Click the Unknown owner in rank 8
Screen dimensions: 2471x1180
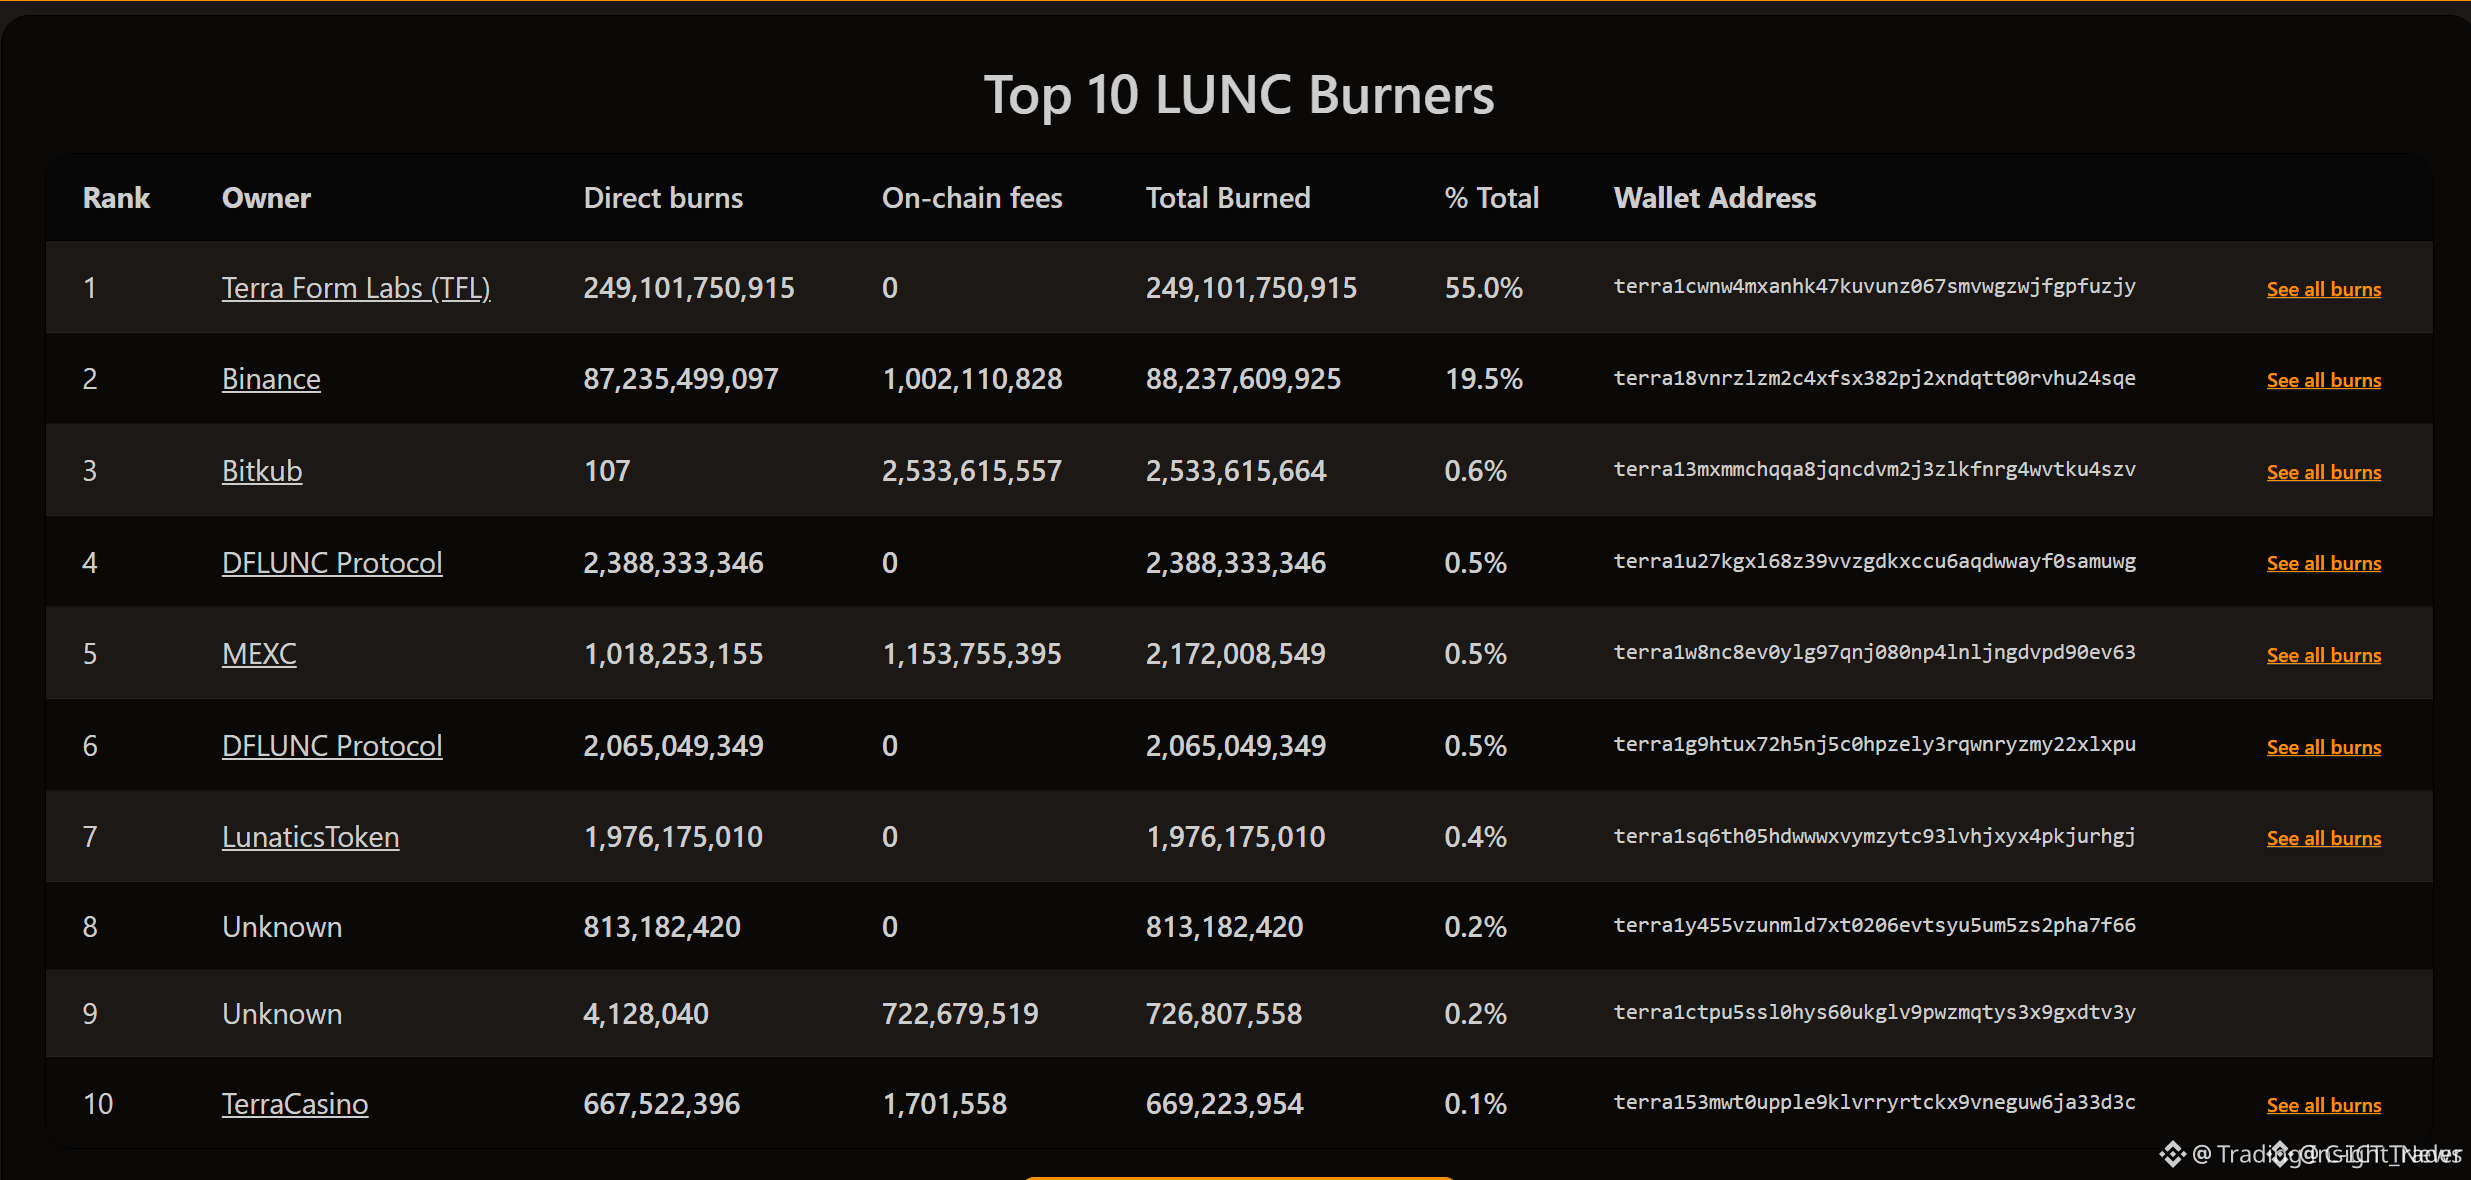point(282,927)
